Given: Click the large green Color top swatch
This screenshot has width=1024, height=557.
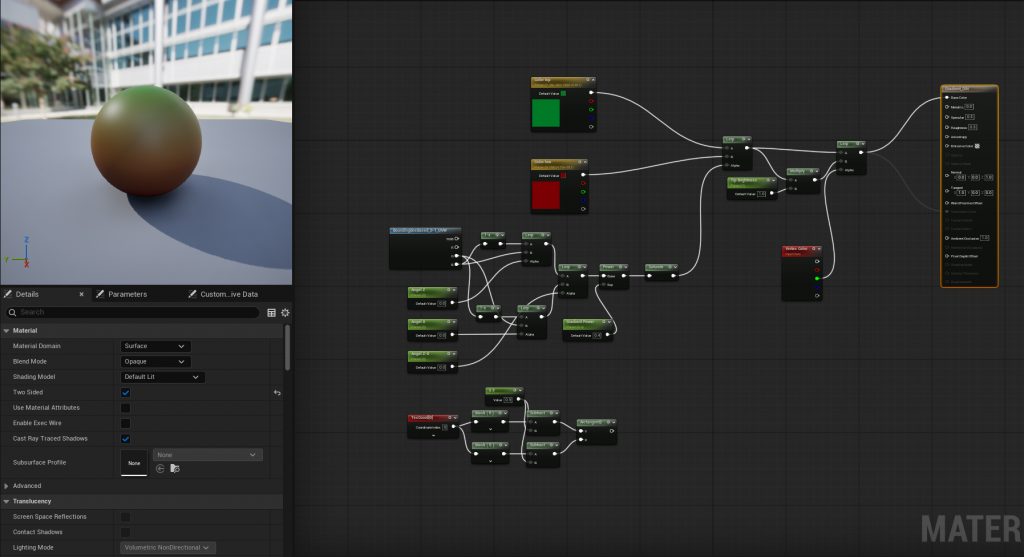Looking at the screenshot, I should (545, 113).
